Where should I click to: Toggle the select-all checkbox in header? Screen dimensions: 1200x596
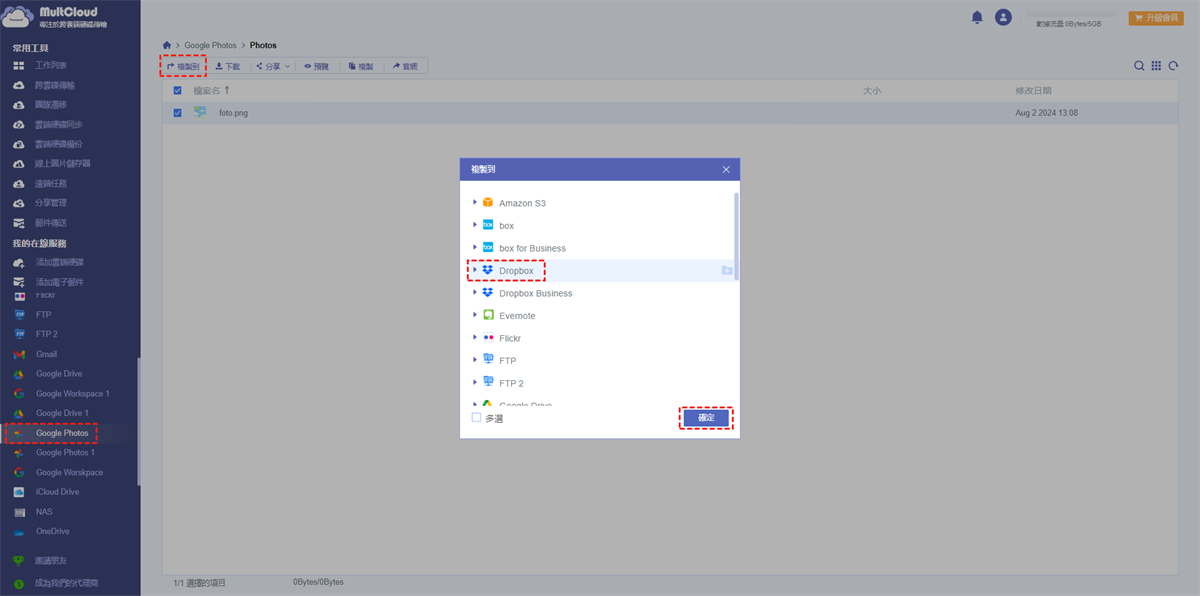tap(177, 90)
